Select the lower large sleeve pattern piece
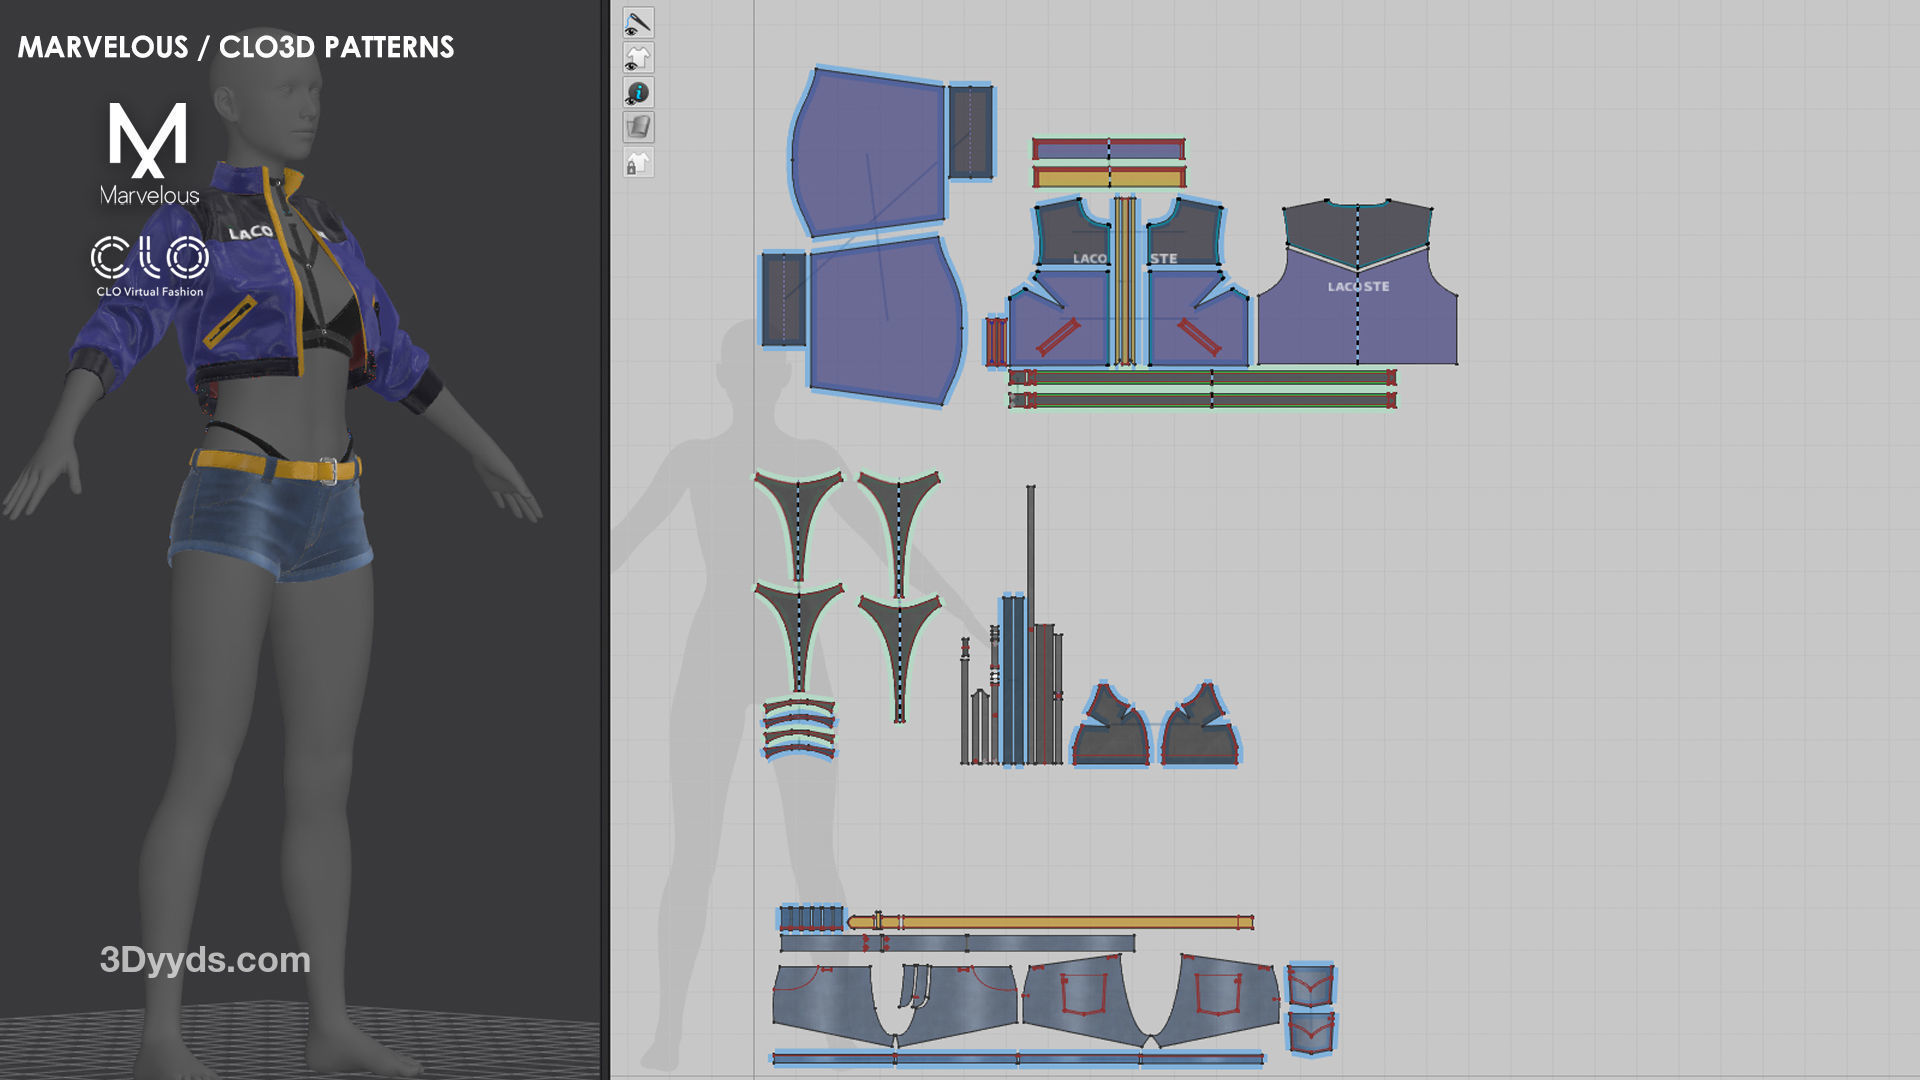The image size is (1920, 1080). coord(885,320)
